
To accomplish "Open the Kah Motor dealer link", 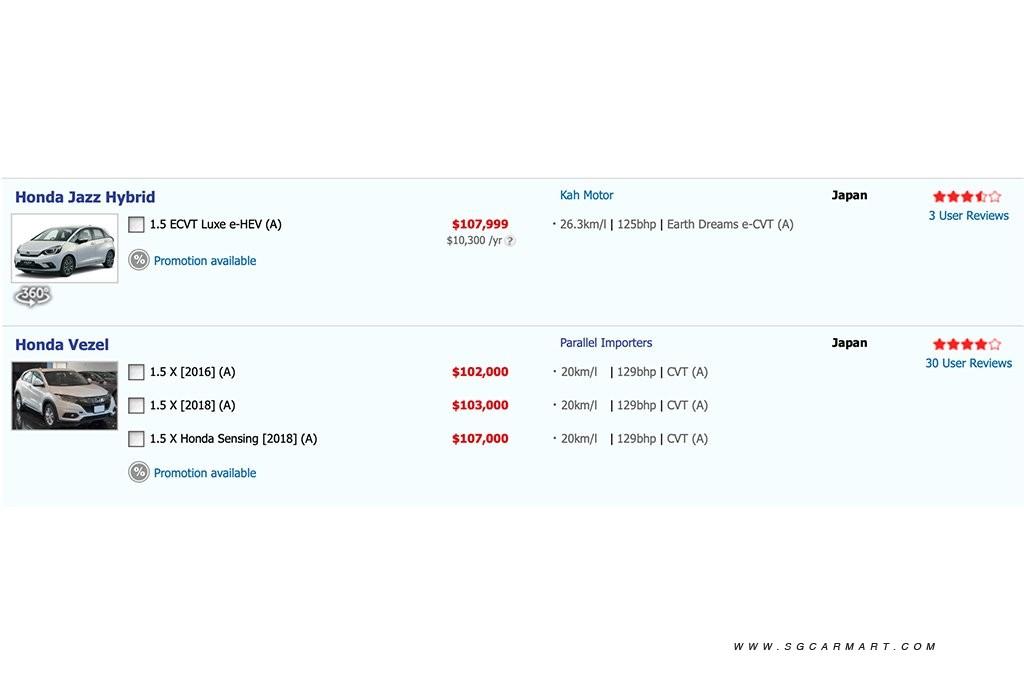I will pyautogui.click(x=586, y=195).
